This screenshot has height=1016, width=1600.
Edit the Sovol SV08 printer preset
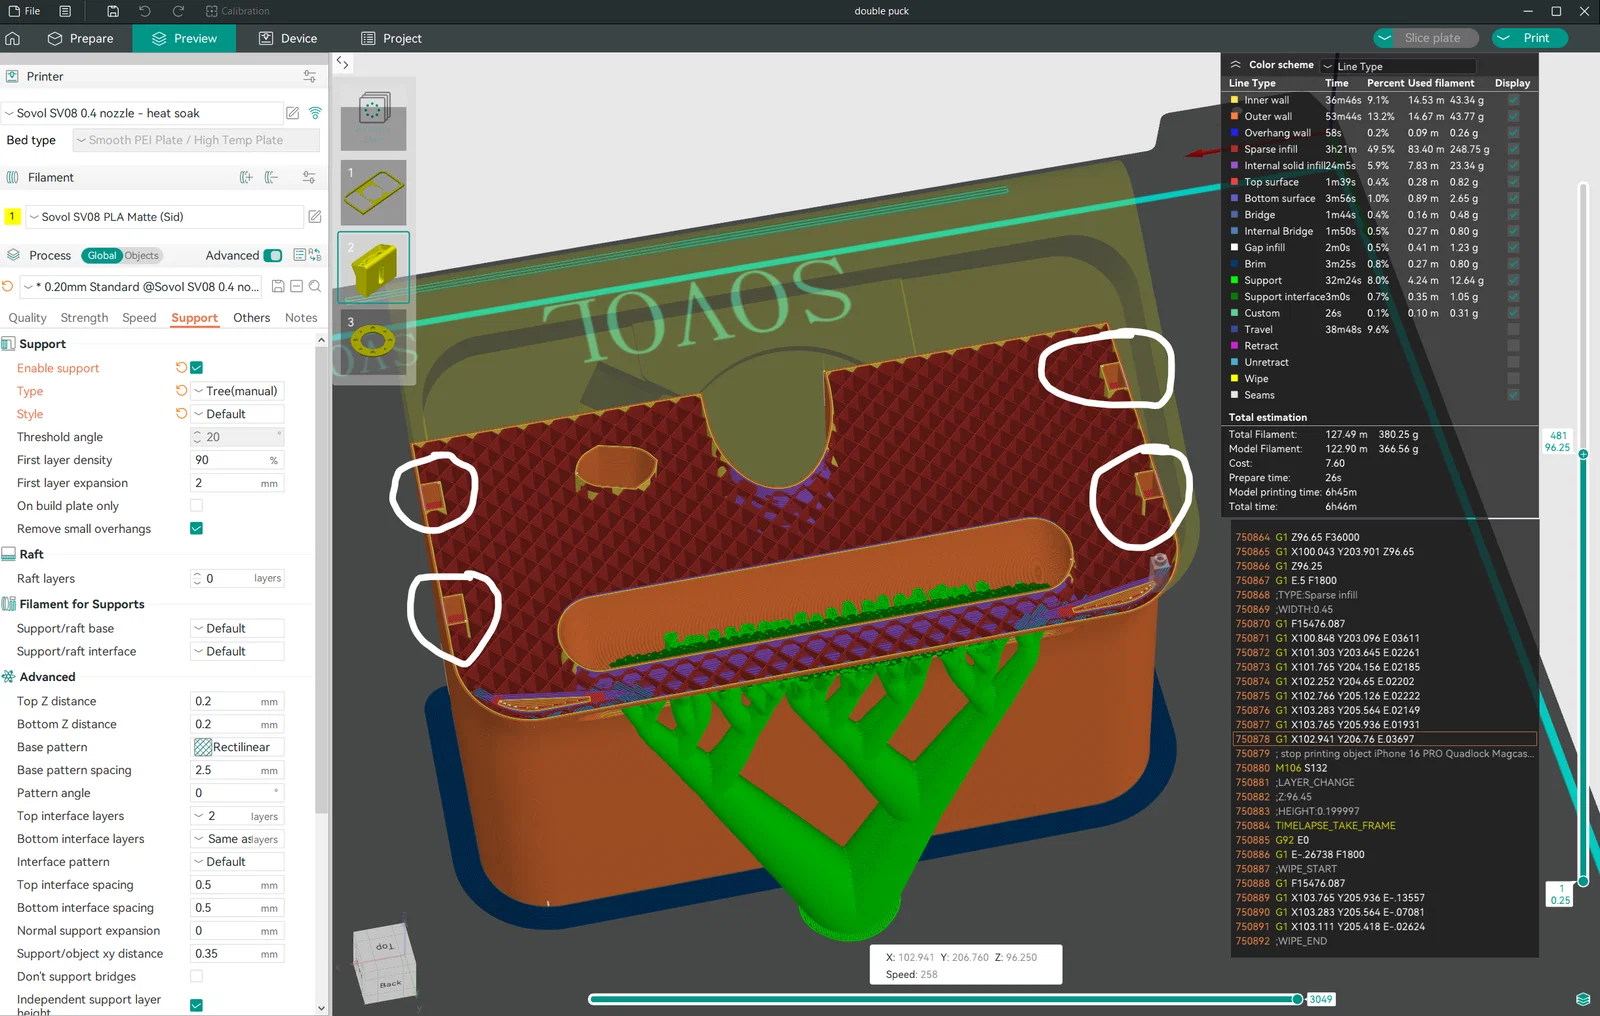(293, 113)
